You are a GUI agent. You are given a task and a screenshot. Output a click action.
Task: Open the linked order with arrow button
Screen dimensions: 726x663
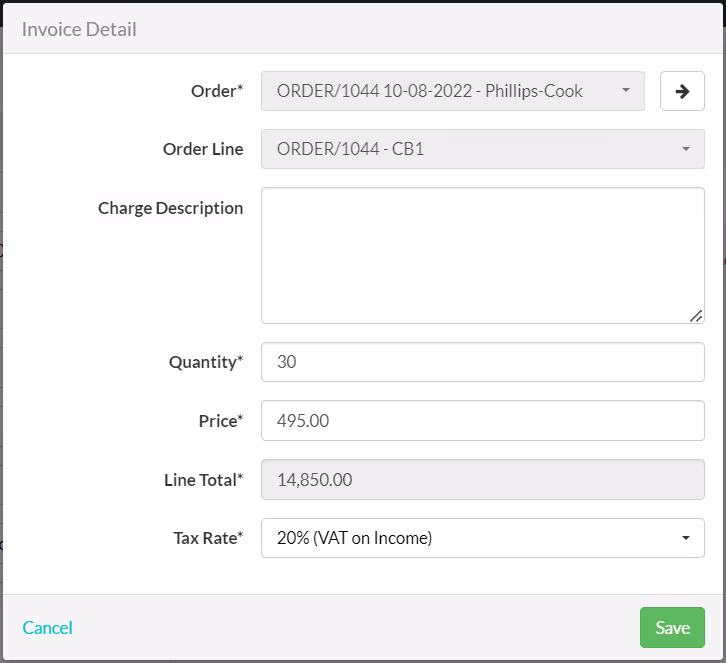(682, 91)
